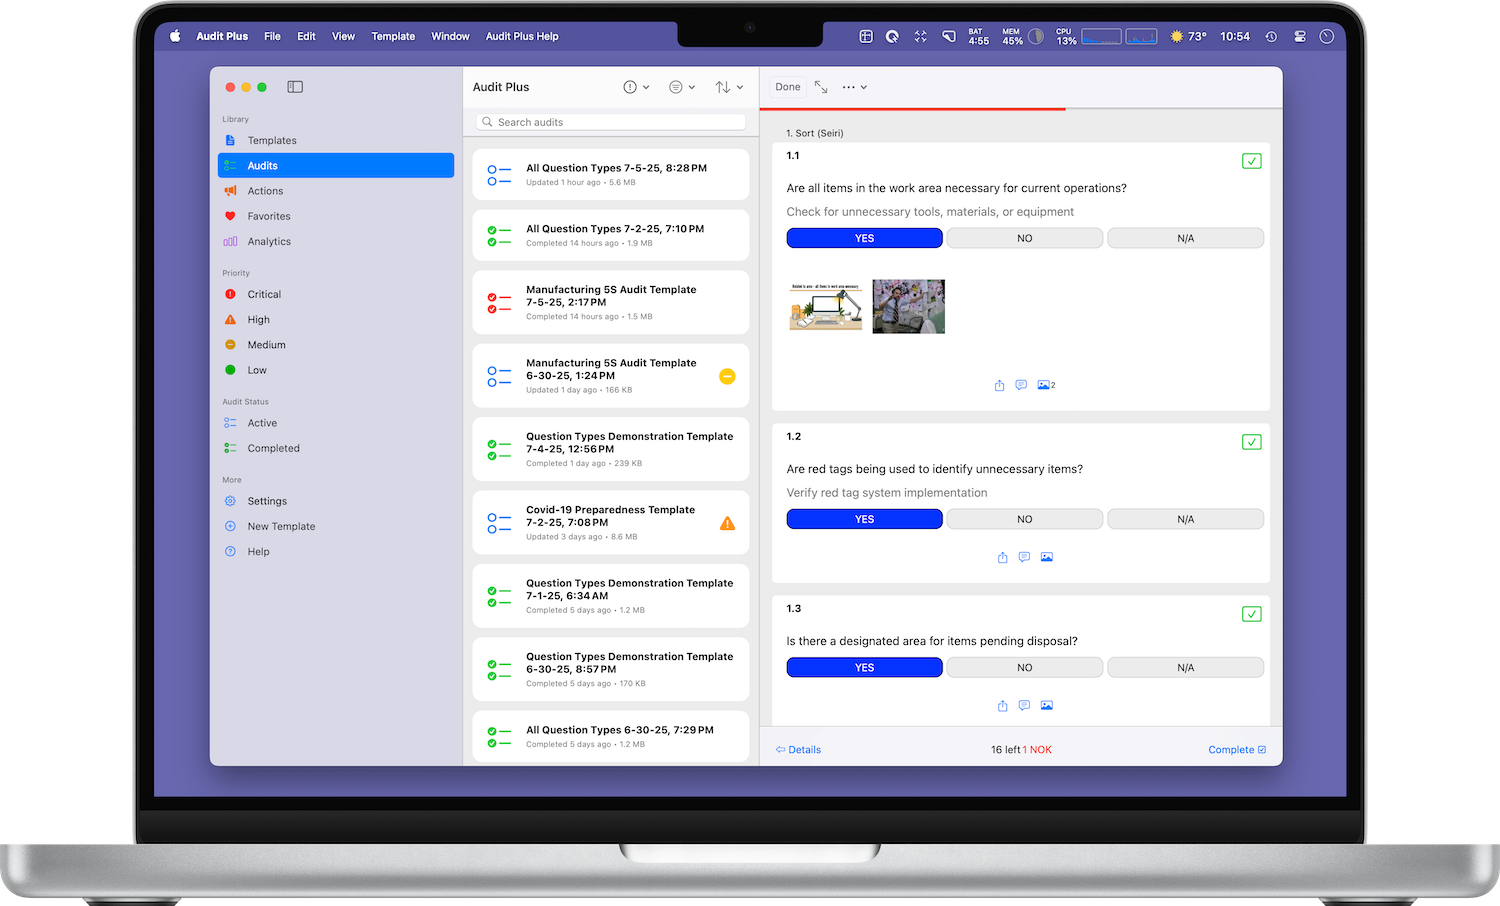The image size is (1500, 906).
Task: Open the Template menu
Action: coord(393,36)
